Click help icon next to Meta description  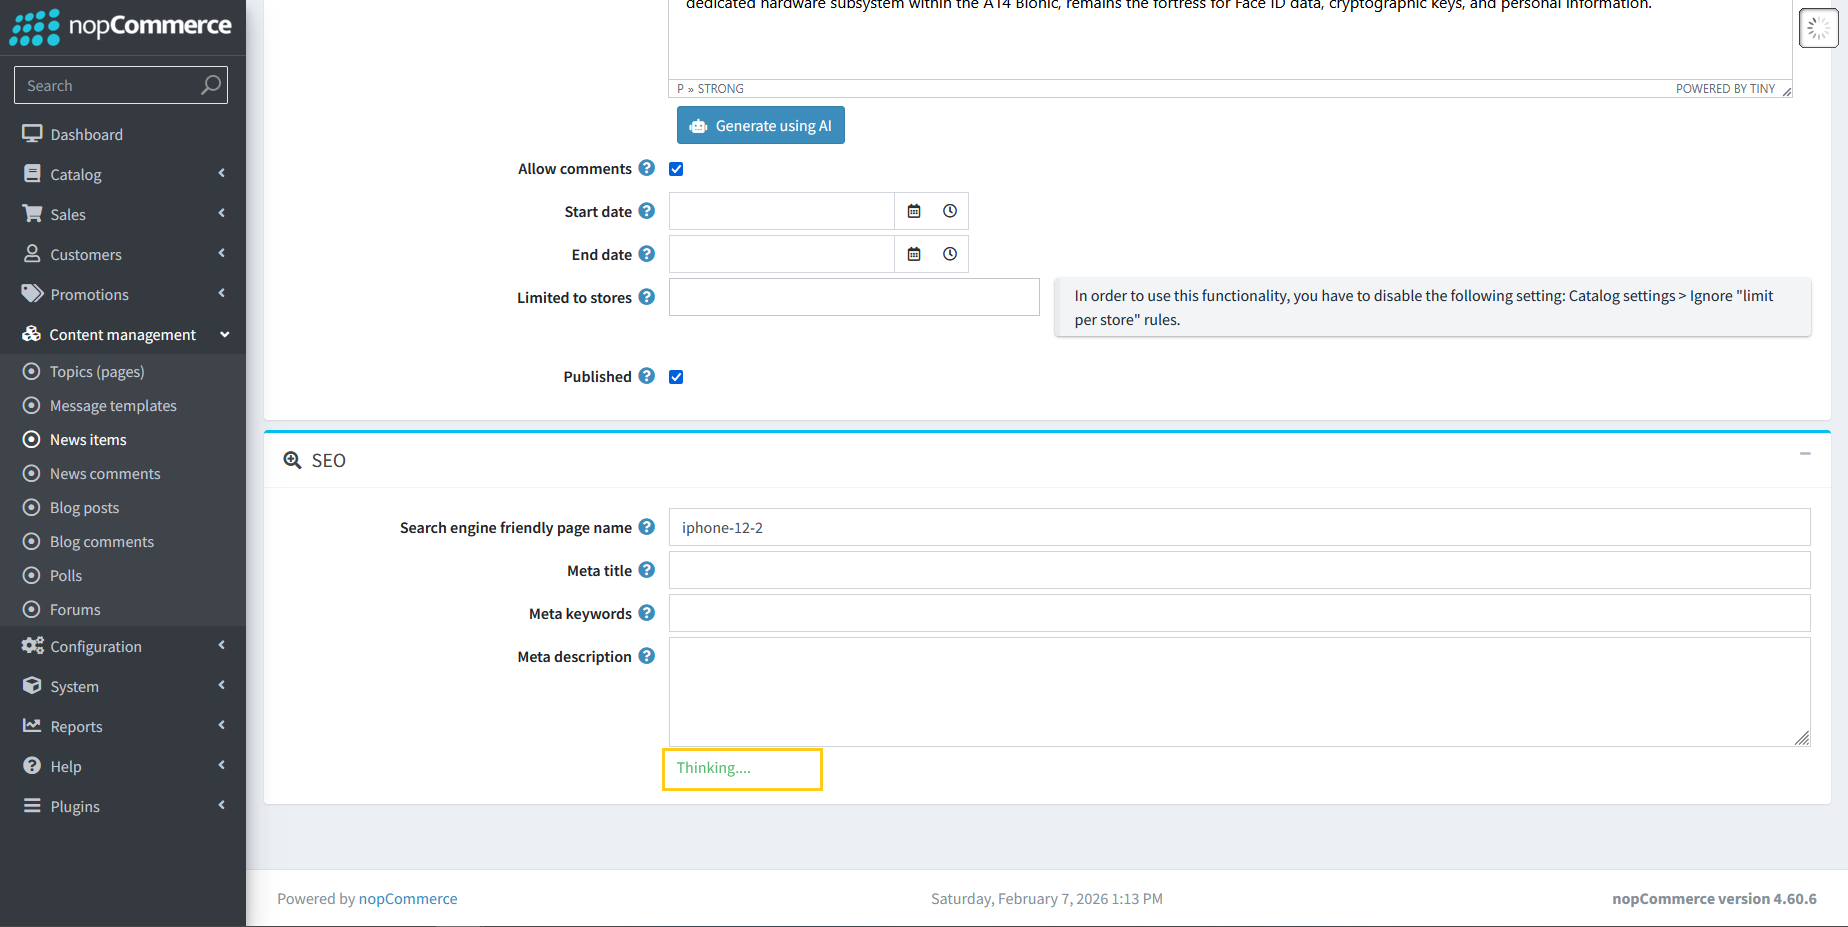tap(647, 656)
